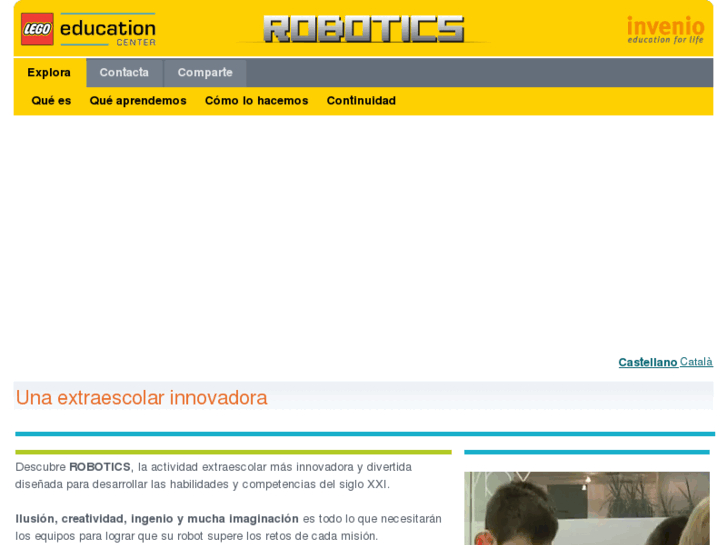Open the invenio education for life logo
727x545 pixels.
[665, 30]
